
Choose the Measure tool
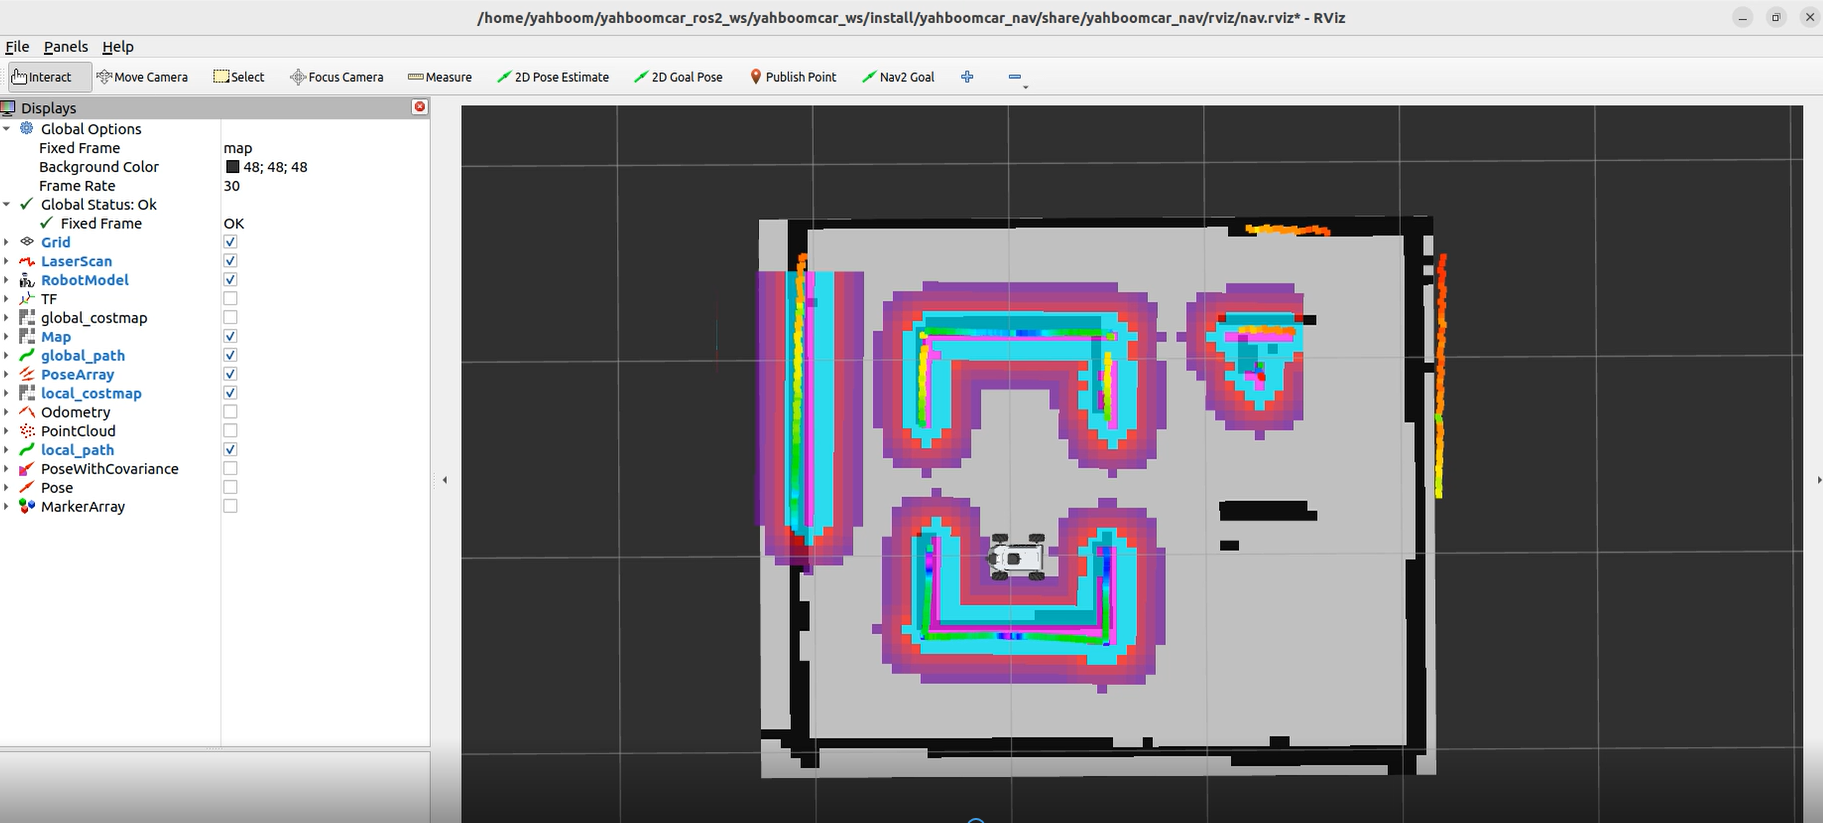pos(440,77)
